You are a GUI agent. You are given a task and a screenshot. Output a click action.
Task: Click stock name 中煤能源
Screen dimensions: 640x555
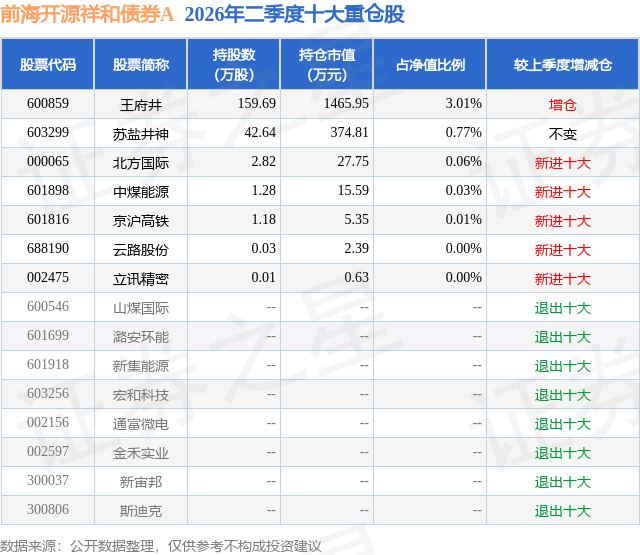(x=141, y=192)
